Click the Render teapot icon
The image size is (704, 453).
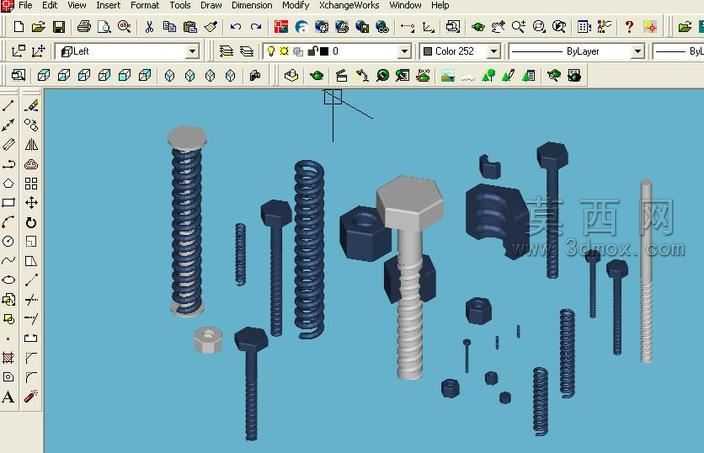coord(317,75)
